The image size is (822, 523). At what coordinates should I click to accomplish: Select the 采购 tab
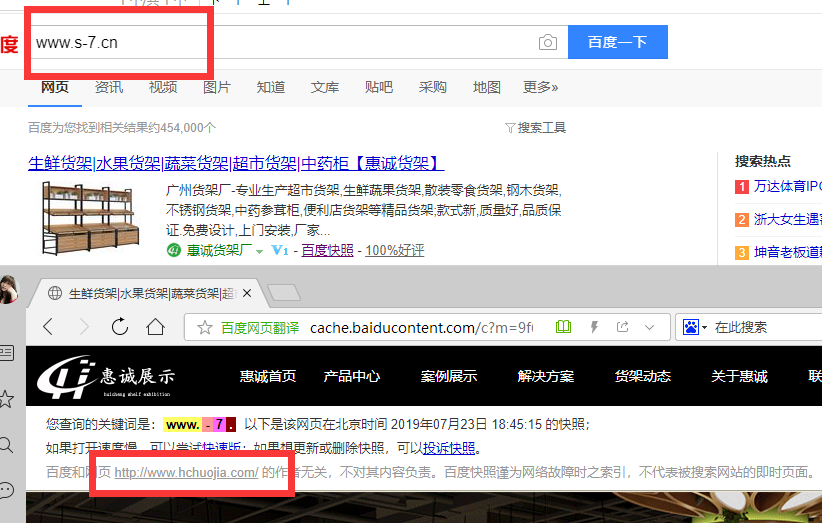coord(433,87)
